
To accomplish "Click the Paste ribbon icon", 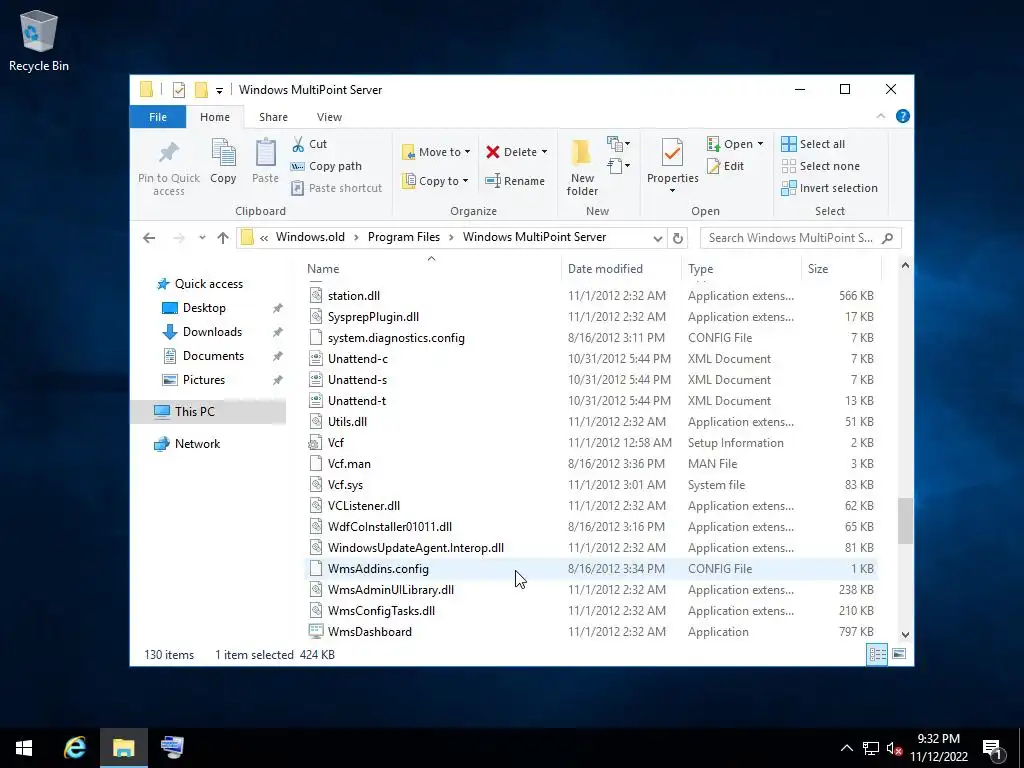I will click(x=265, y=153).
